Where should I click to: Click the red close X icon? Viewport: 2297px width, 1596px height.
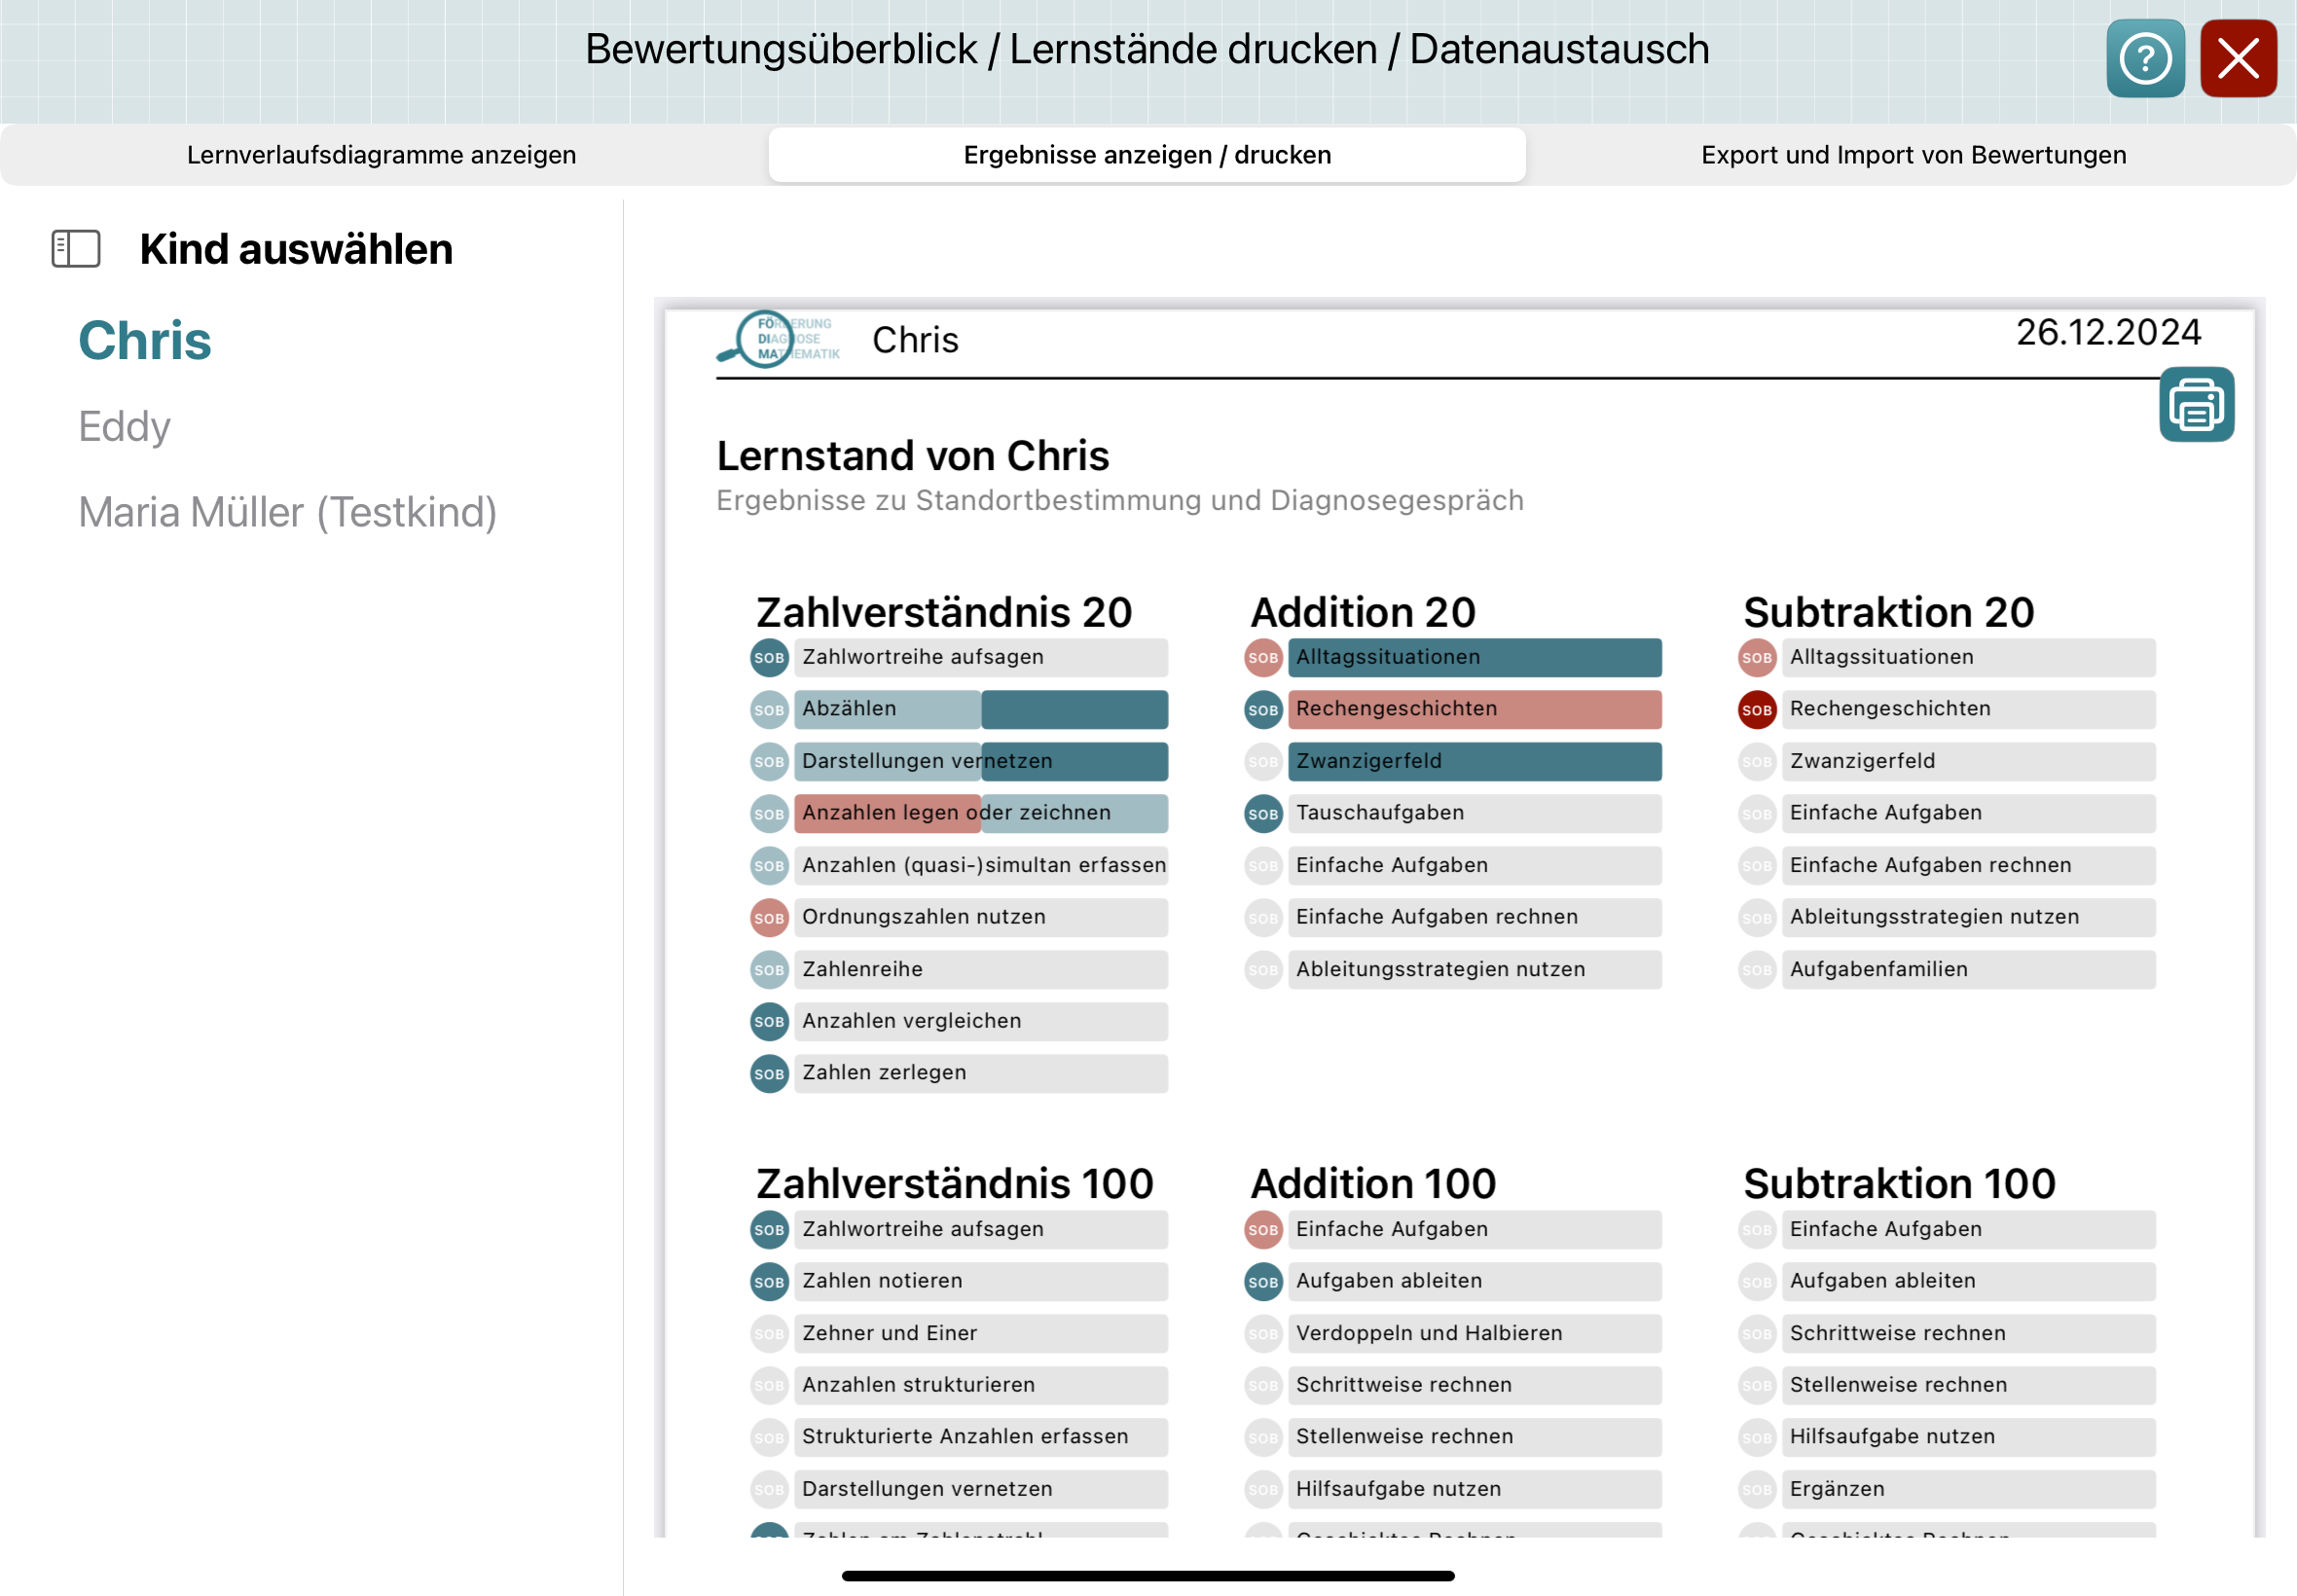(2237, 59)
